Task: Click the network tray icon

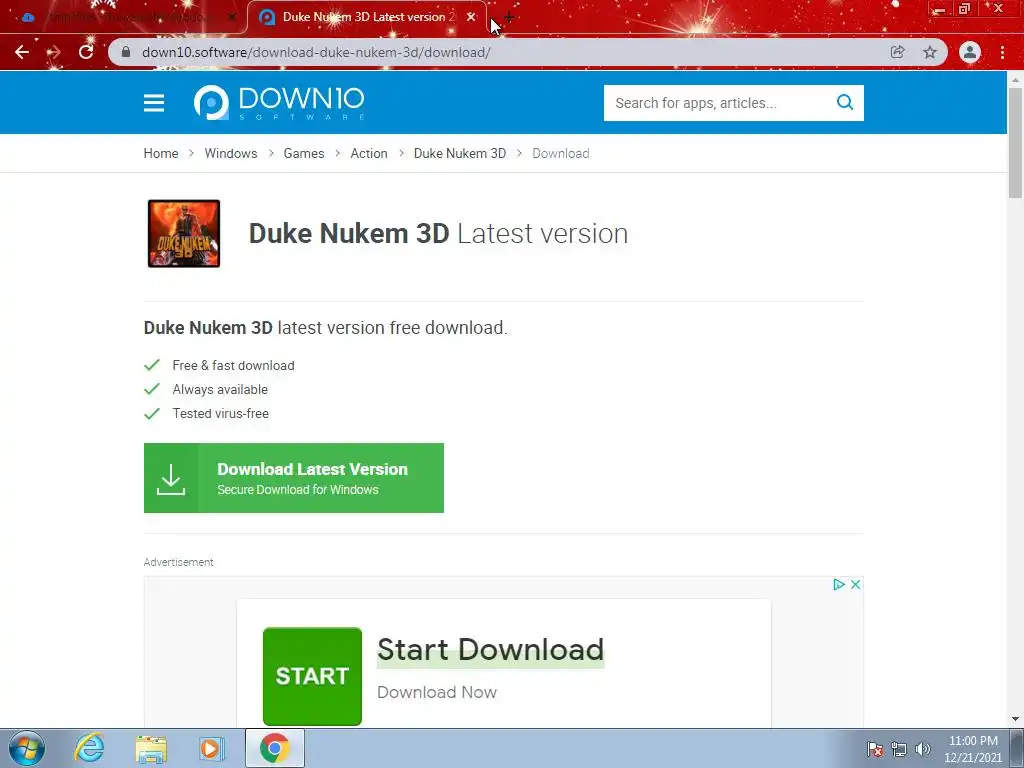Action: coord(899,749)
